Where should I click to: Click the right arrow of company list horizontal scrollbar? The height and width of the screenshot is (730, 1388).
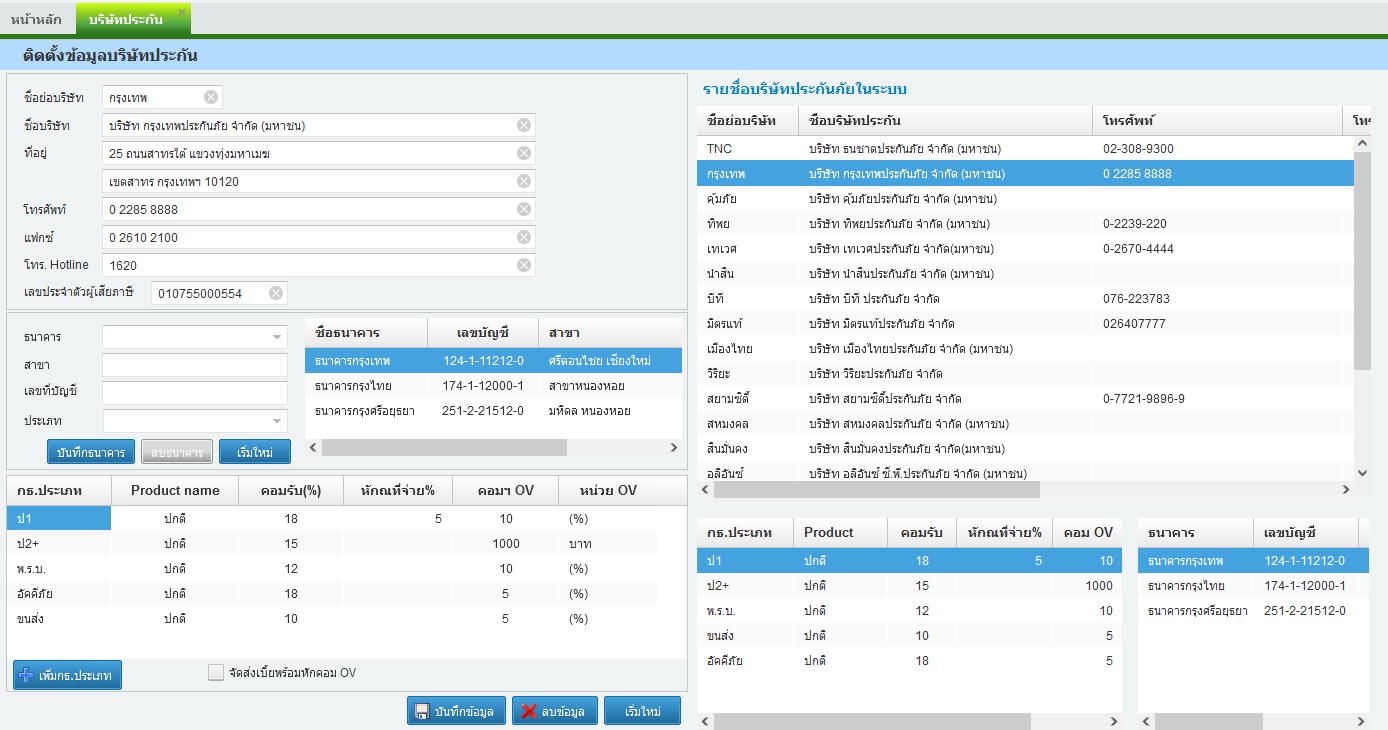tap(1346, 490)
